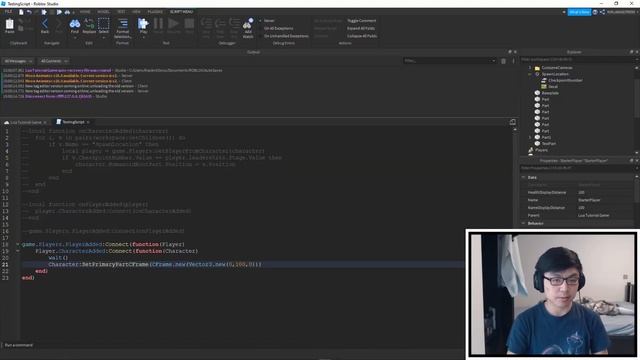Switch to the MODEL ribbon tab
Image resolution: width=640 pixels, height=360 pixels.
pyautogui.click(x=103, y=12)
